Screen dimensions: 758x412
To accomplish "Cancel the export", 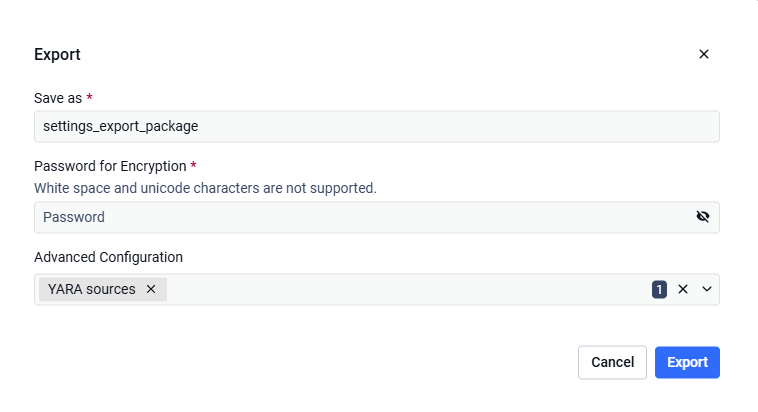I will [x=612, y=362].
